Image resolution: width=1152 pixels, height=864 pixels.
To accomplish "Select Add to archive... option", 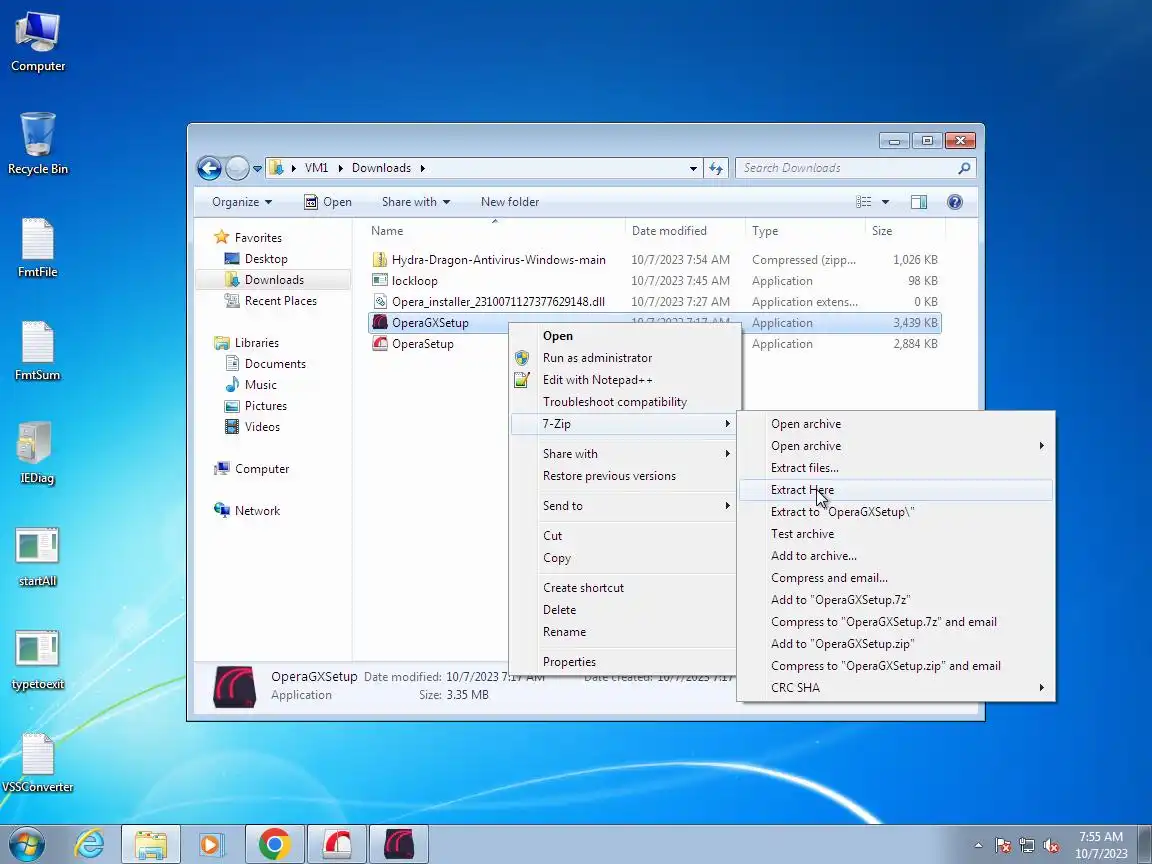I will (896, 556).
